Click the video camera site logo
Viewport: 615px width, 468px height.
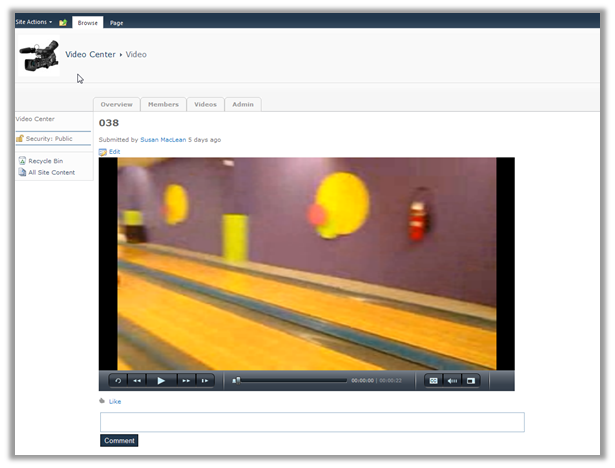(39, 57)
